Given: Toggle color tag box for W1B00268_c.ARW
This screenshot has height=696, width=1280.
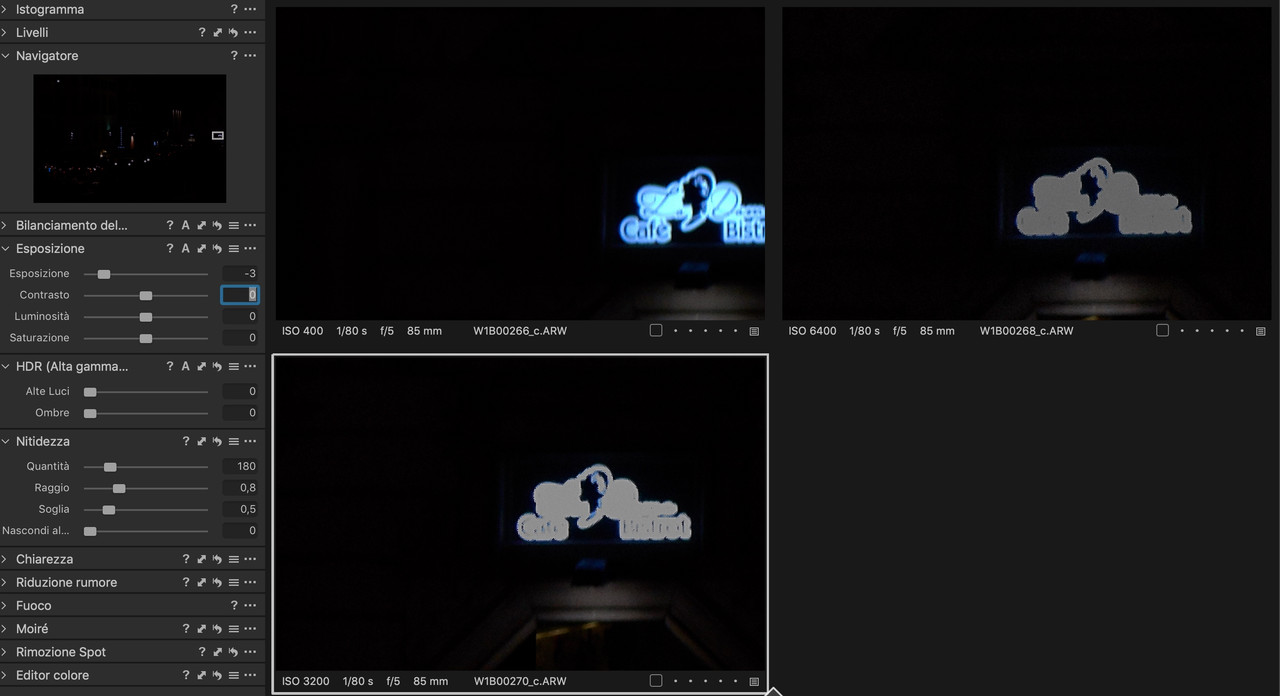Looking at the screenshot, I should click(1162, 330).
